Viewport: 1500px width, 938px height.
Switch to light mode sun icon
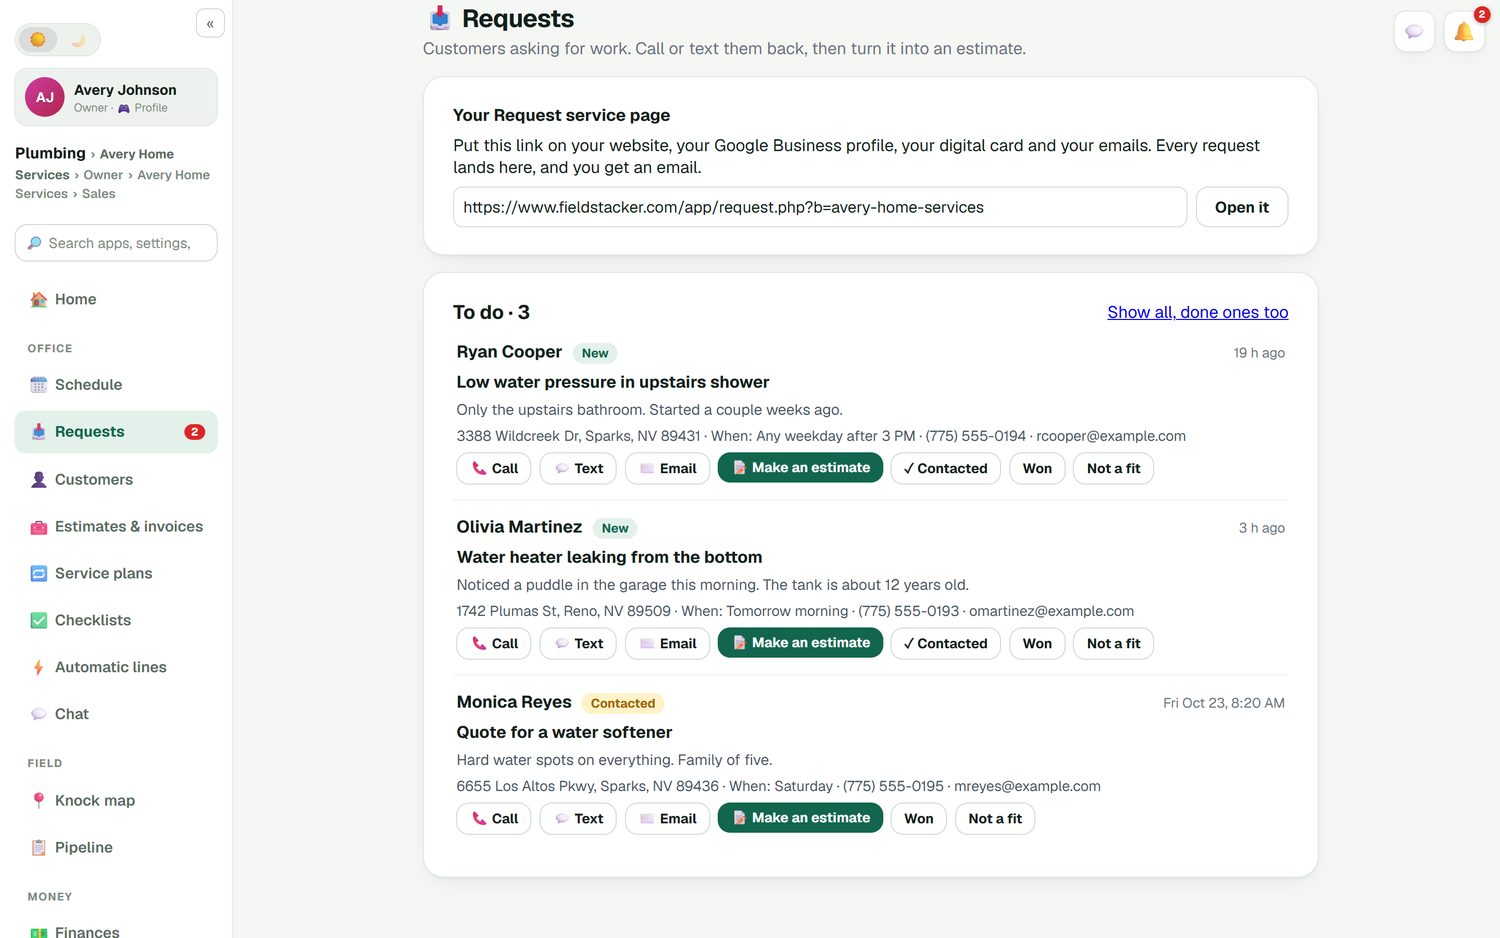(38, 40)
